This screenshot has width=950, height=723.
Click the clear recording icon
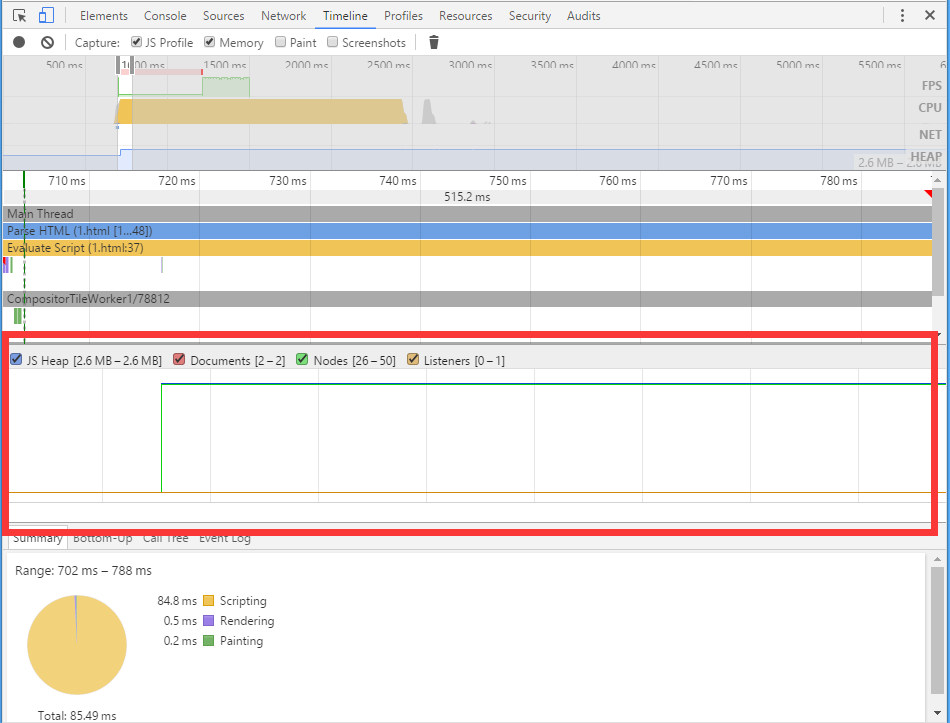(47, 42)
